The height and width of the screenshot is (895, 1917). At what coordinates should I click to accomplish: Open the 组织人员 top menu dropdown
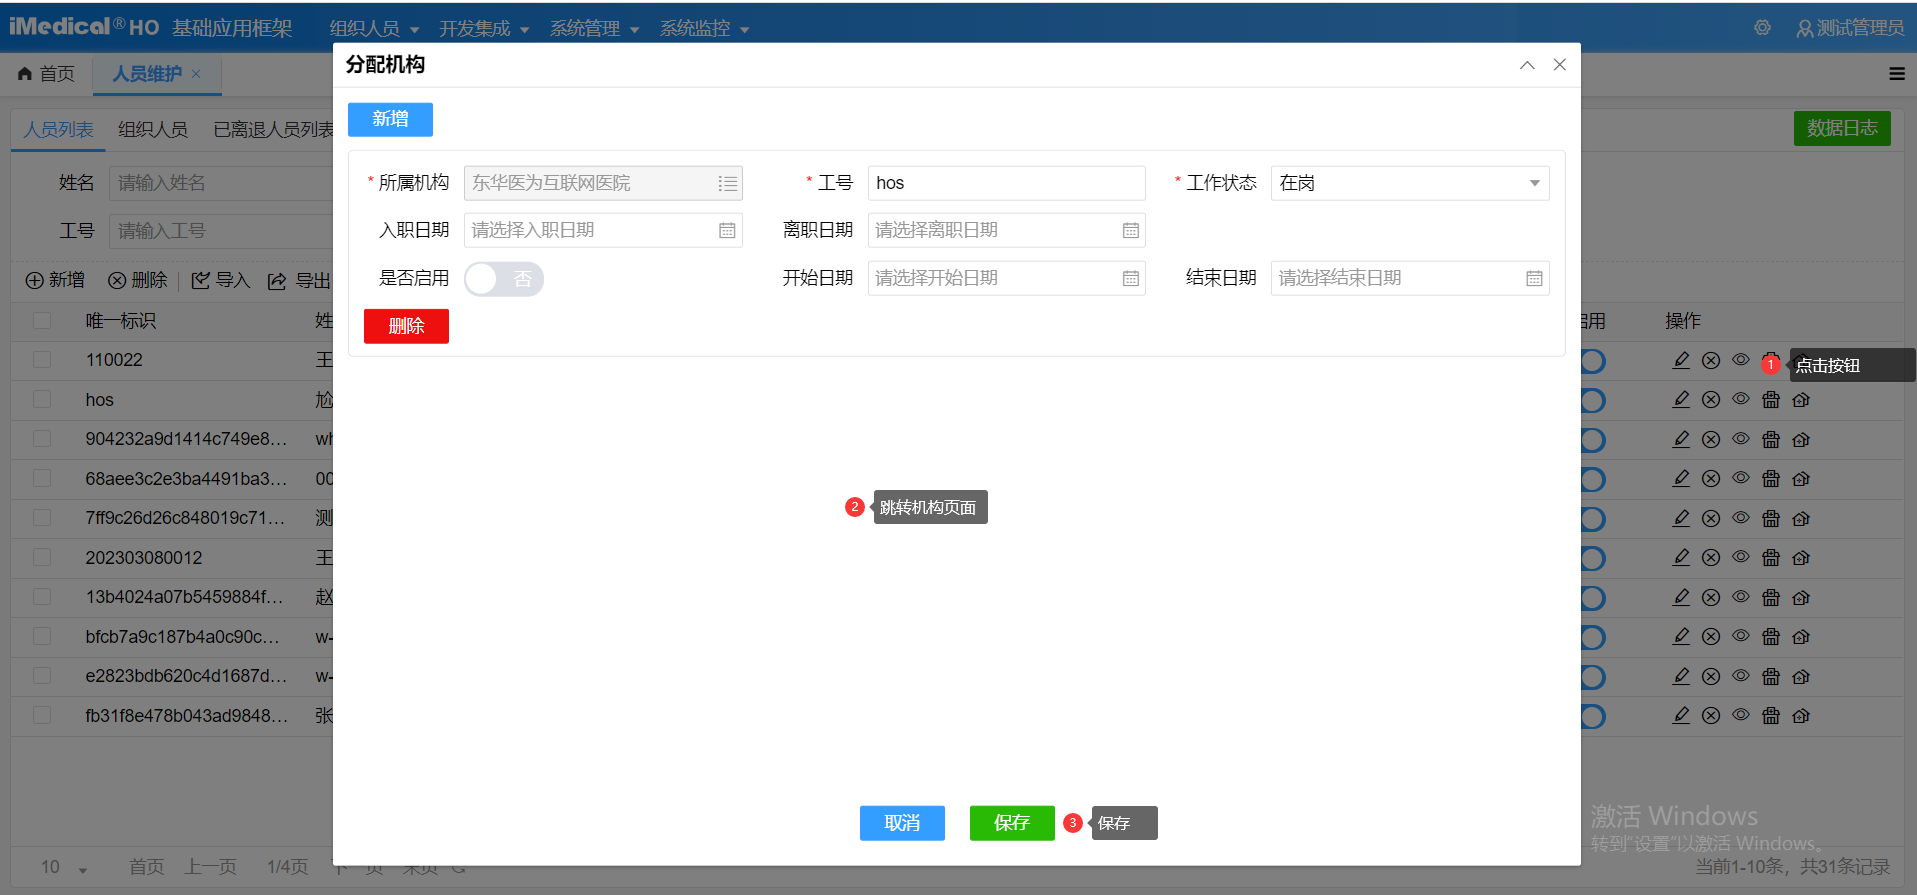point(375,29)
